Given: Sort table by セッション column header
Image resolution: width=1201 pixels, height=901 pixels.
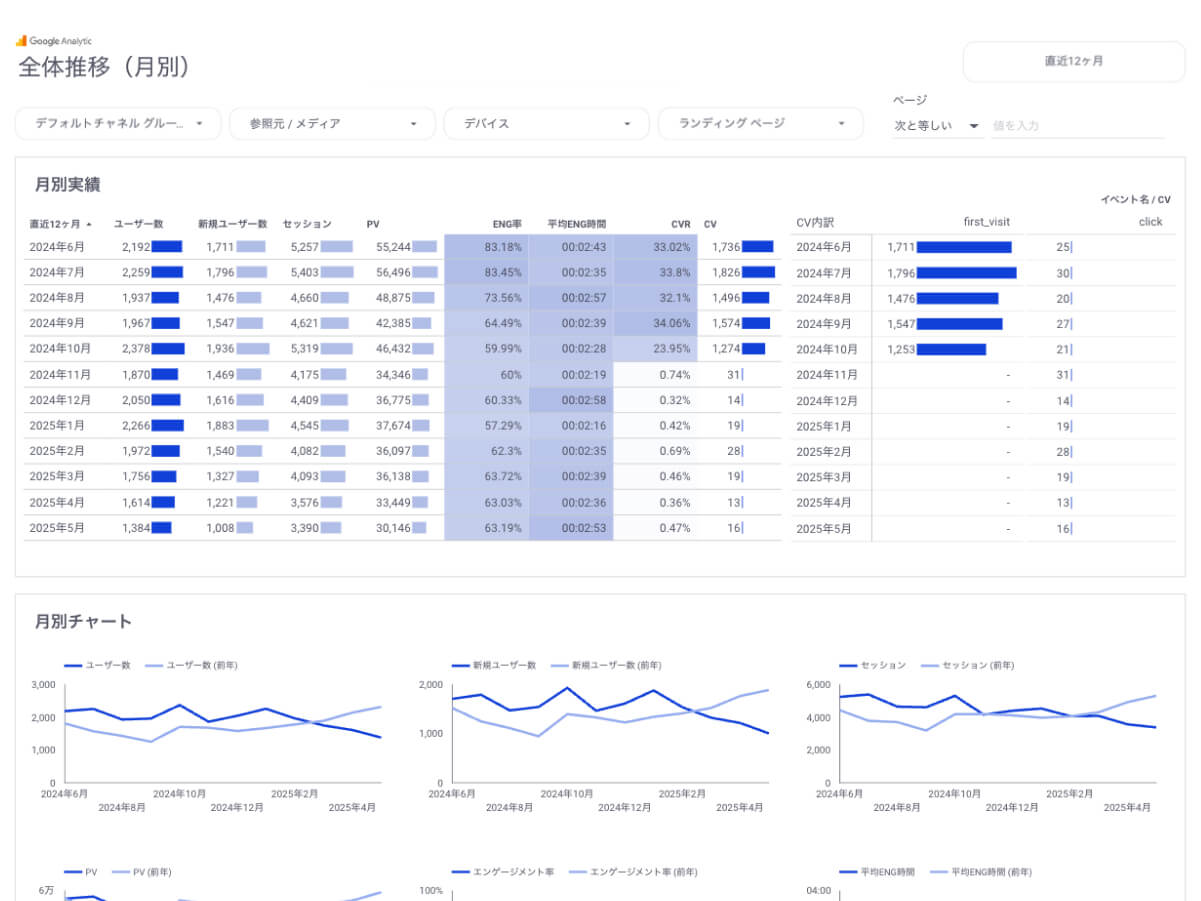Looking at the screenshot, I should click(307, 224).
